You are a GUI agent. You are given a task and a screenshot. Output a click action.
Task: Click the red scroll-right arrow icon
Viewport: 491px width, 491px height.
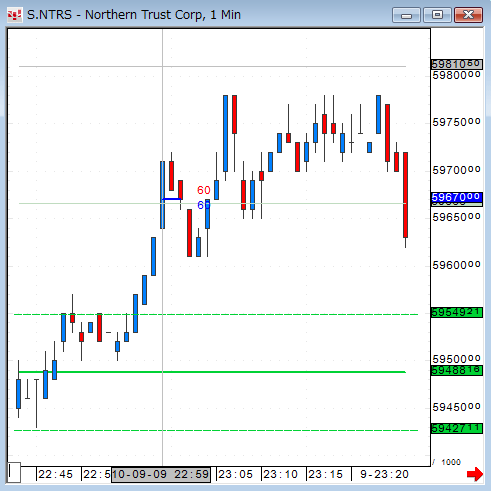click(x=475, y=474)
